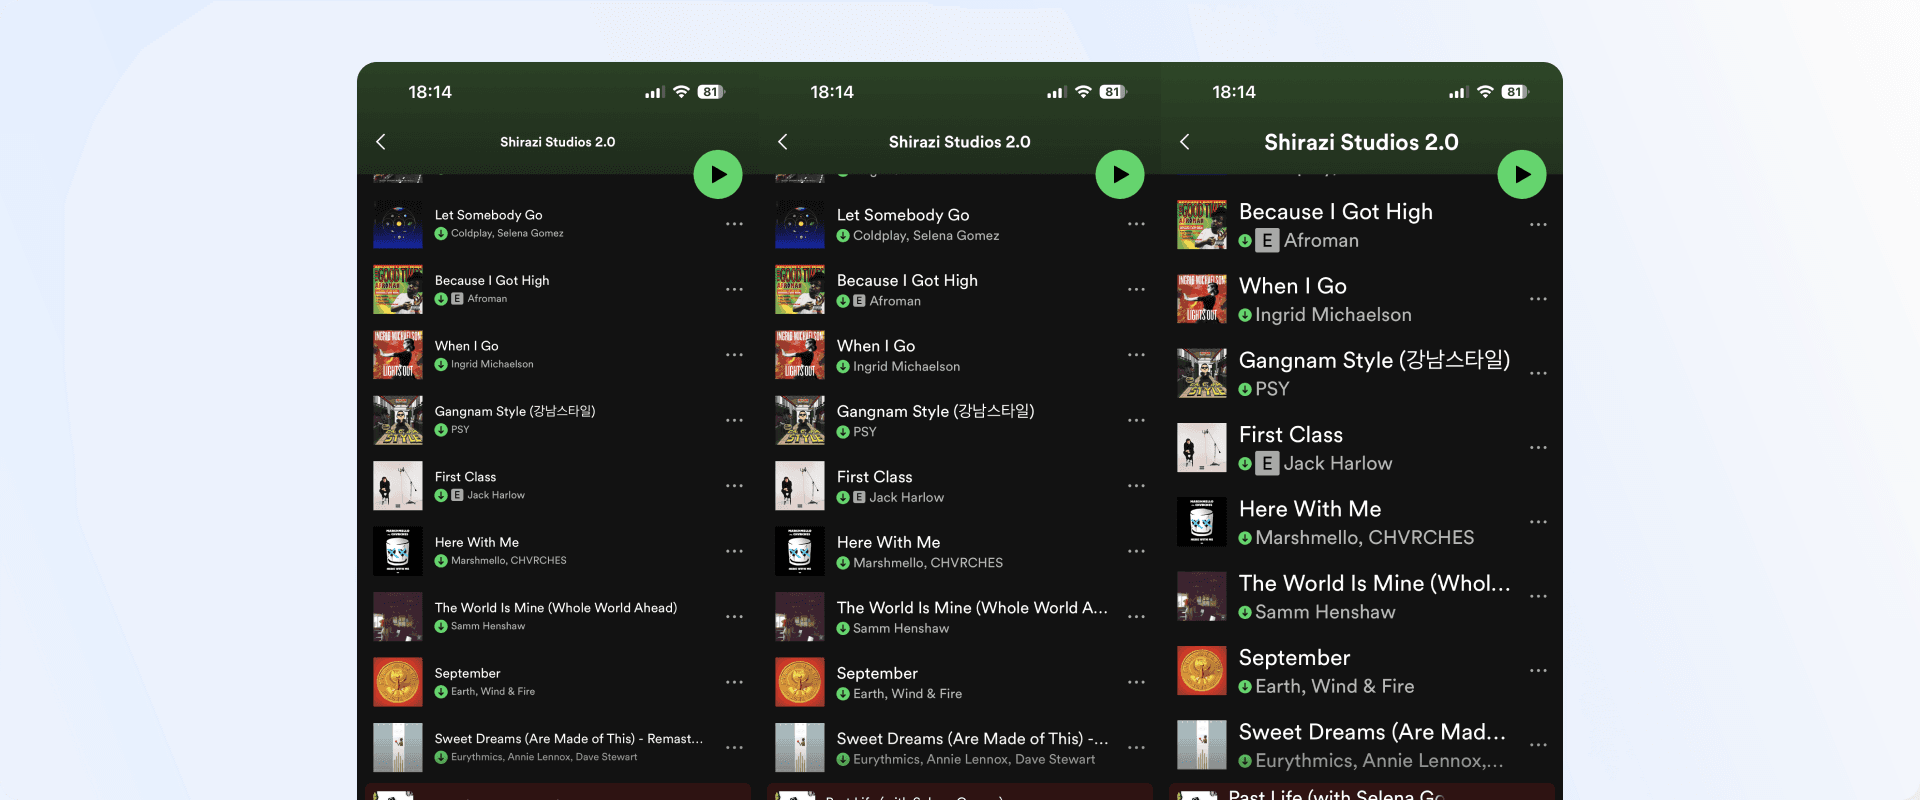Viewport: 1920px width, 800px height.
Task: Open more options for The World Is Mine, left phone
Action: 734,617
